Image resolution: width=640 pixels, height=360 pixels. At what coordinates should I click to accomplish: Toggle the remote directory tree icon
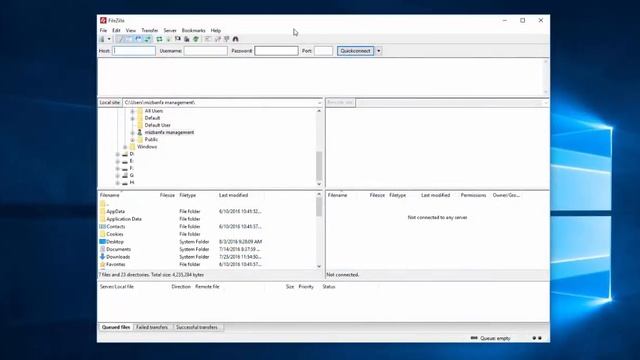(138, 39)
